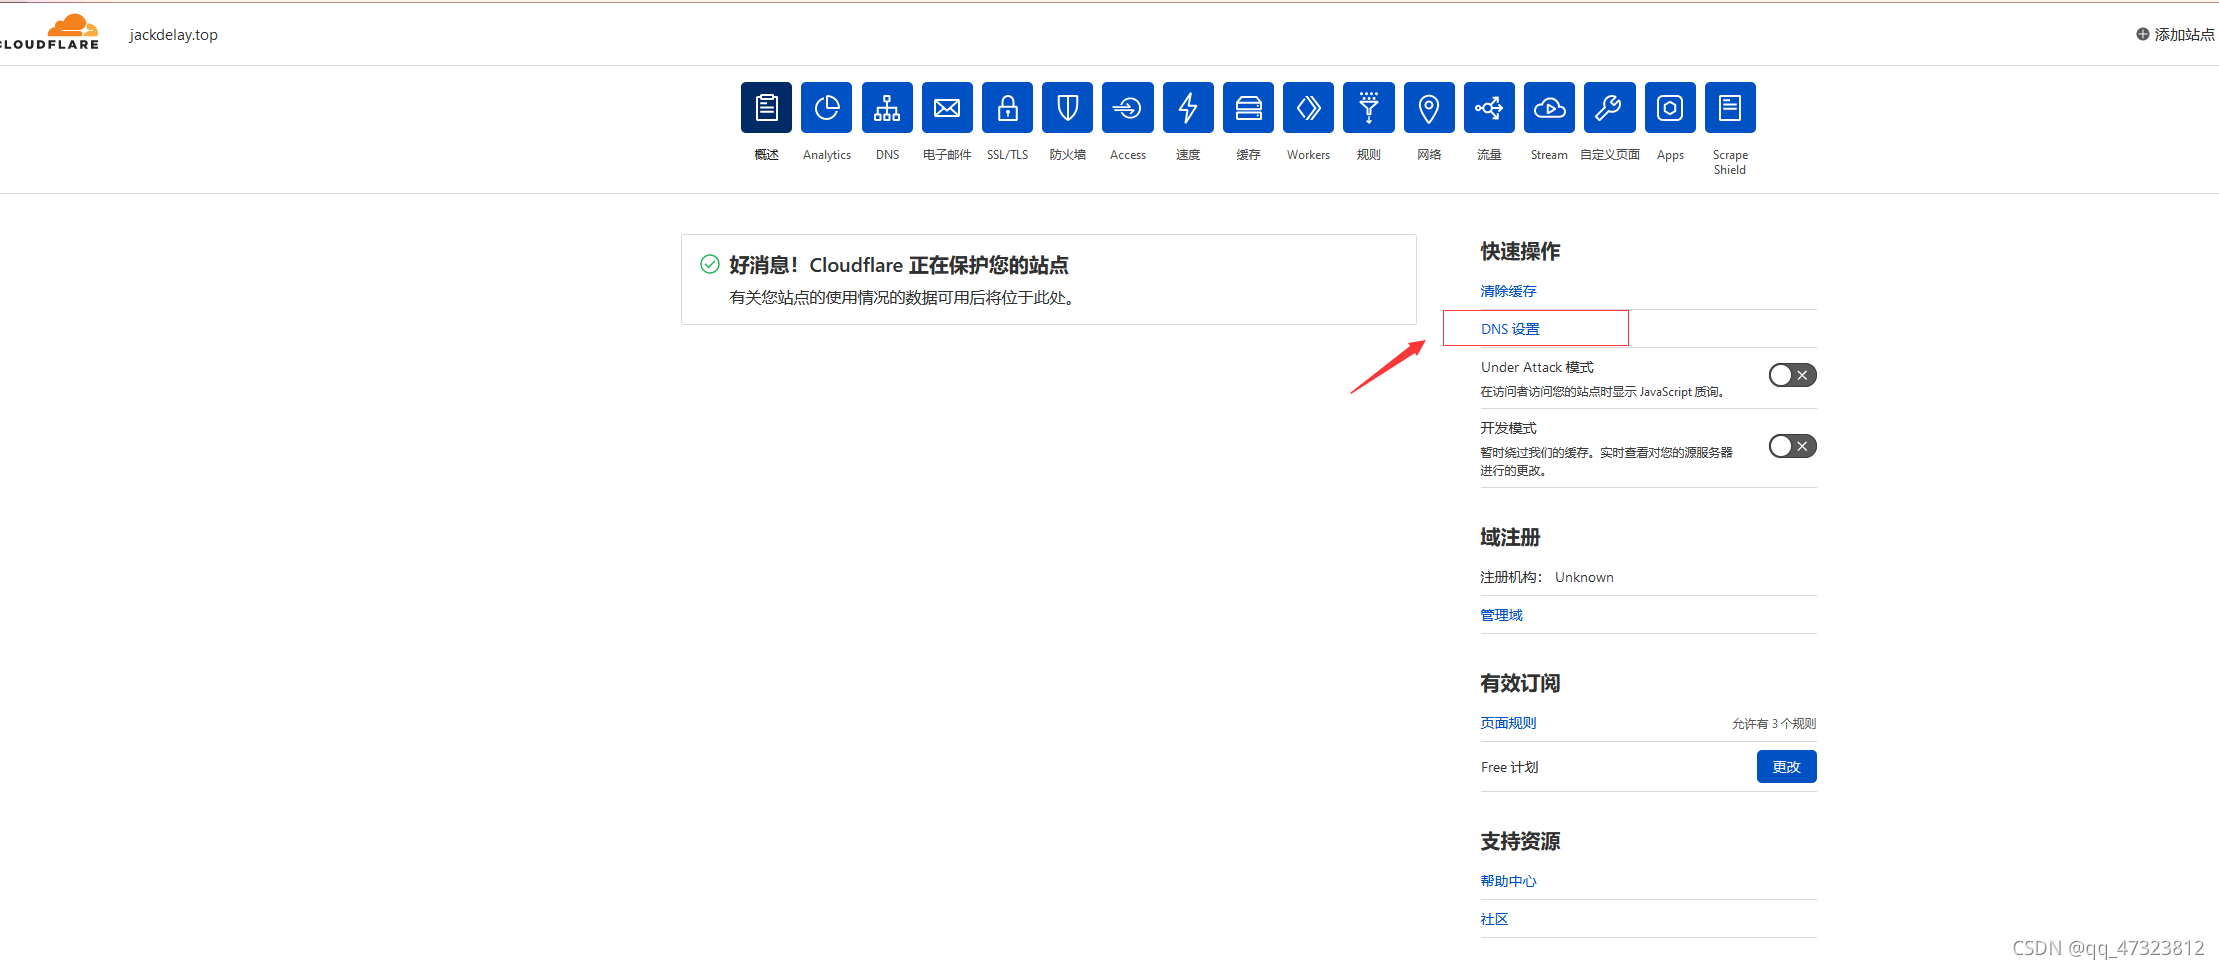Open the Access section icon

point(1127,107)
